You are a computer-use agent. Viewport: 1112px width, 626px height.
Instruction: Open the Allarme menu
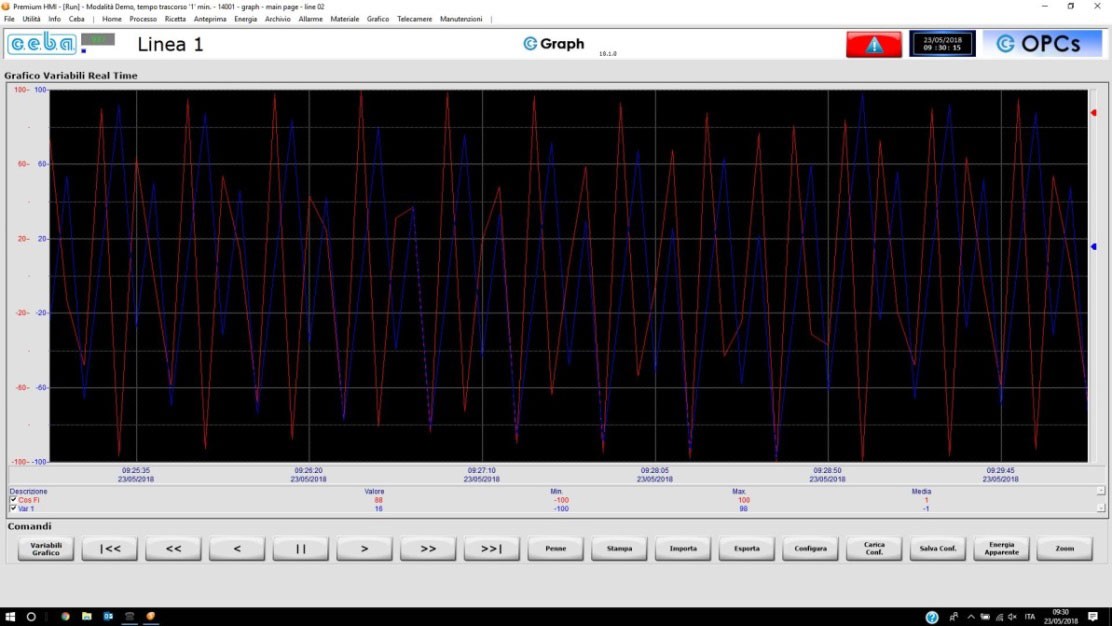311,19
